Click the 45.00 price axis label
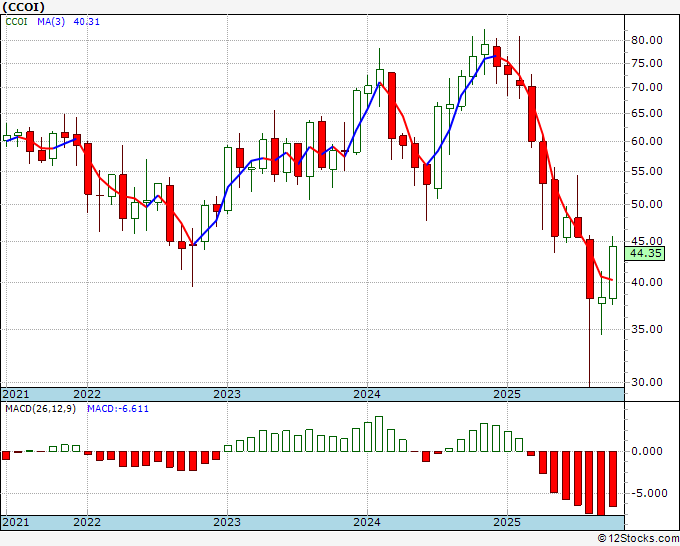This screenshot has height=546, width=680. point(647,241)
